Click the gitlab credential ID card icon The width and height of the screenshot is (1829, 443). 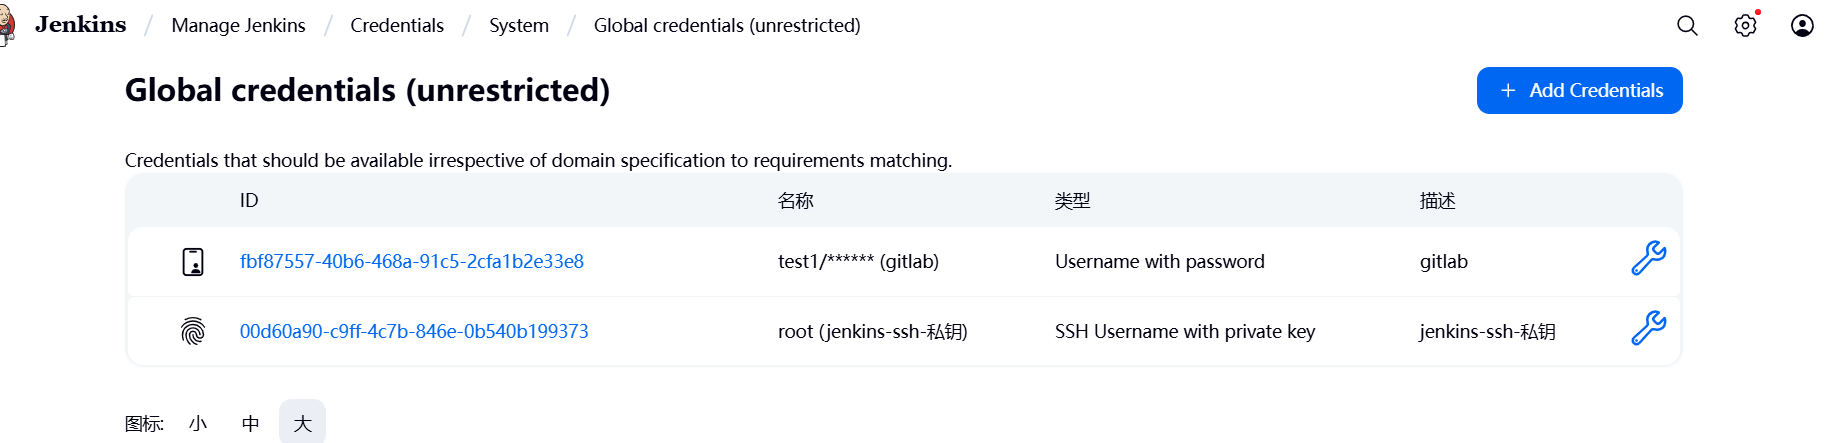193,262
